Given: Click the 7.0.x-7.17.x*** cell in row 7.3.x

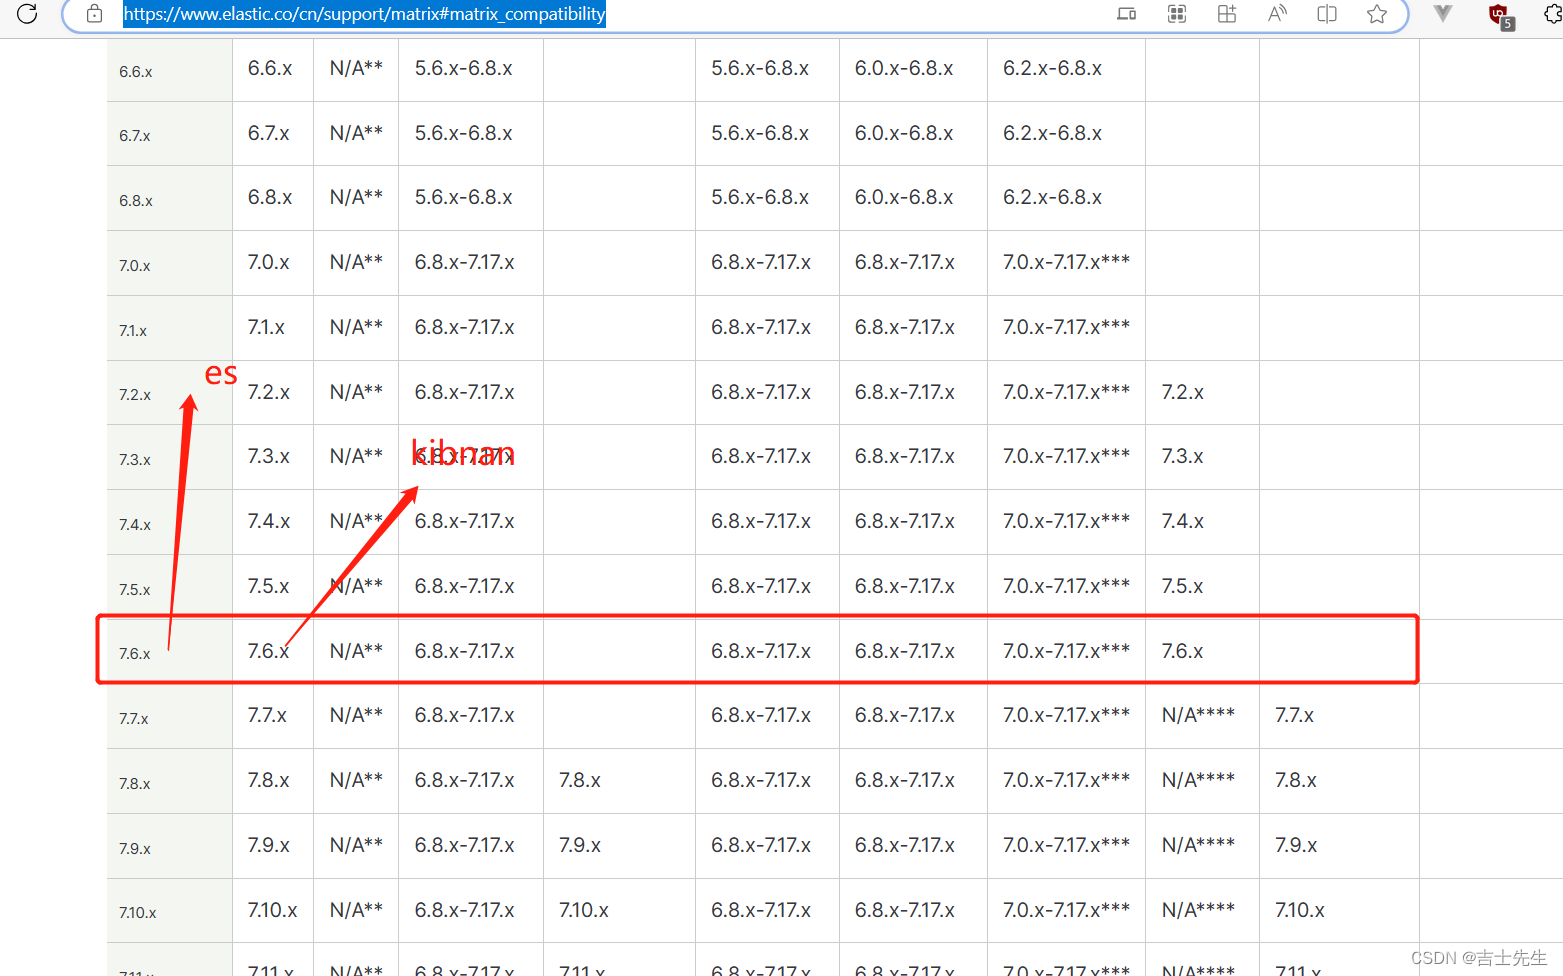Looking at the screenshot, I should pyautogui.click(x=1066, y=456).
